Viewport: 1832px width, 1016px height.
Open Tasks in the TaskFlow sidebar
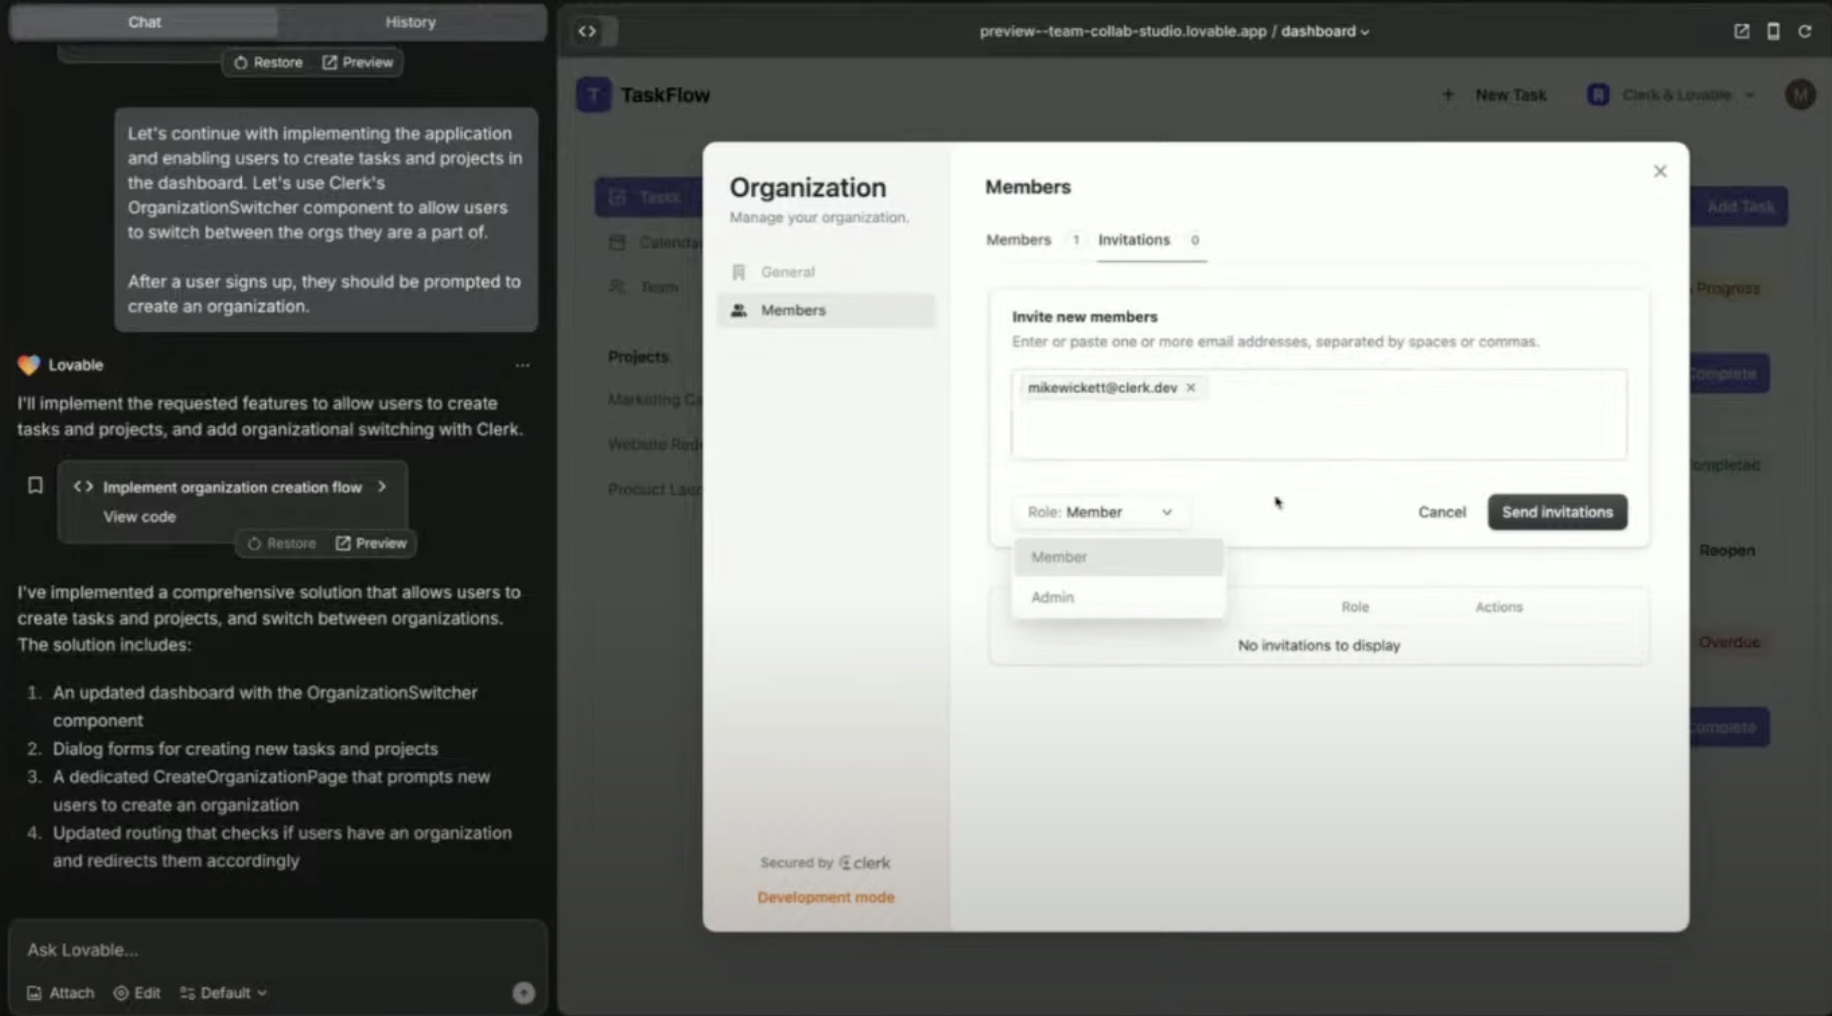pos(648,198)
